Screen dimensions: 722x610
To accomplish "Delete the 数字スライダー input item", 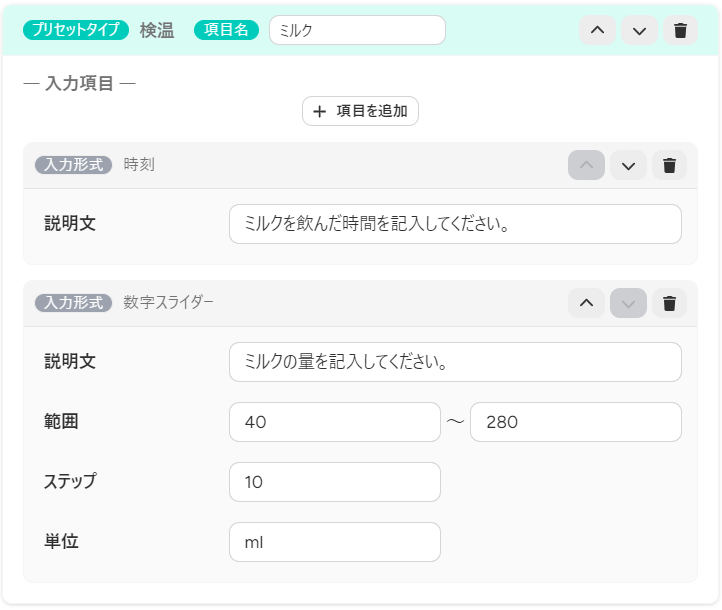I will click(670, 303).
